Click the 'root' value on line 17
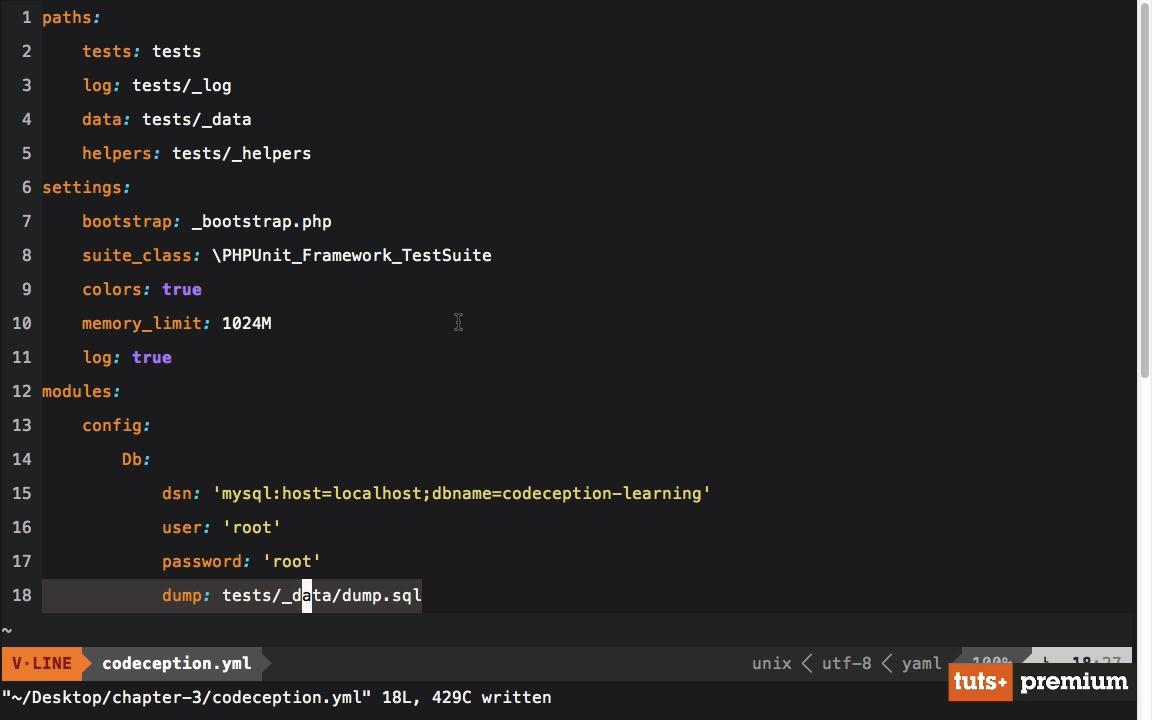This screenshot has width=1152, height=720. coord(292,561)
